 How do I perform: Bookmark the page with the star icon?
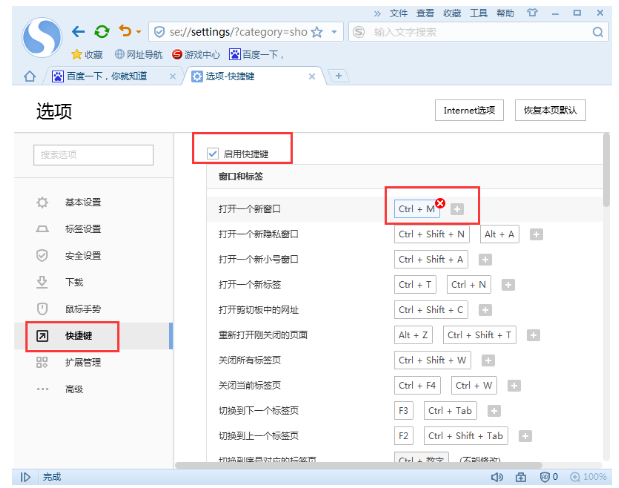click(x=317, y=32)
